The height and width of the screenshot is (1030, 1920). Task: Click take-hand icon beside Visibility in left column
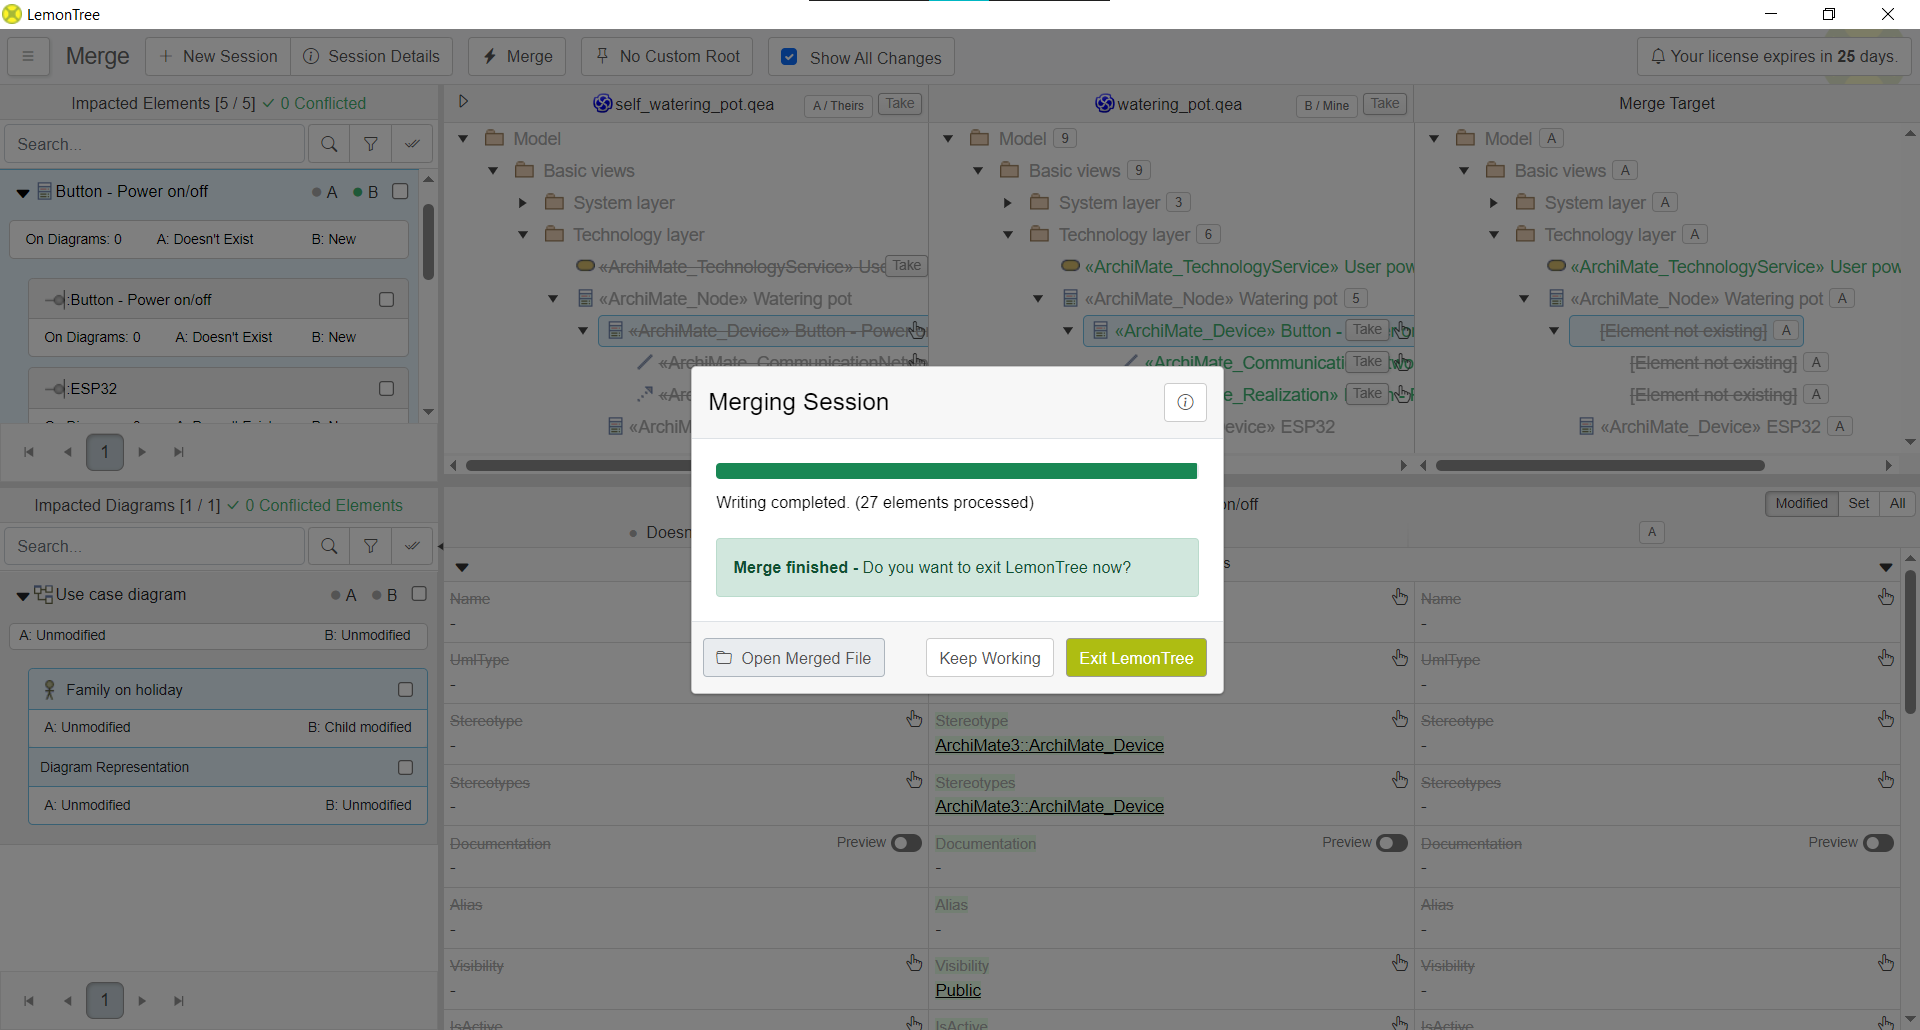click(914, 963)
